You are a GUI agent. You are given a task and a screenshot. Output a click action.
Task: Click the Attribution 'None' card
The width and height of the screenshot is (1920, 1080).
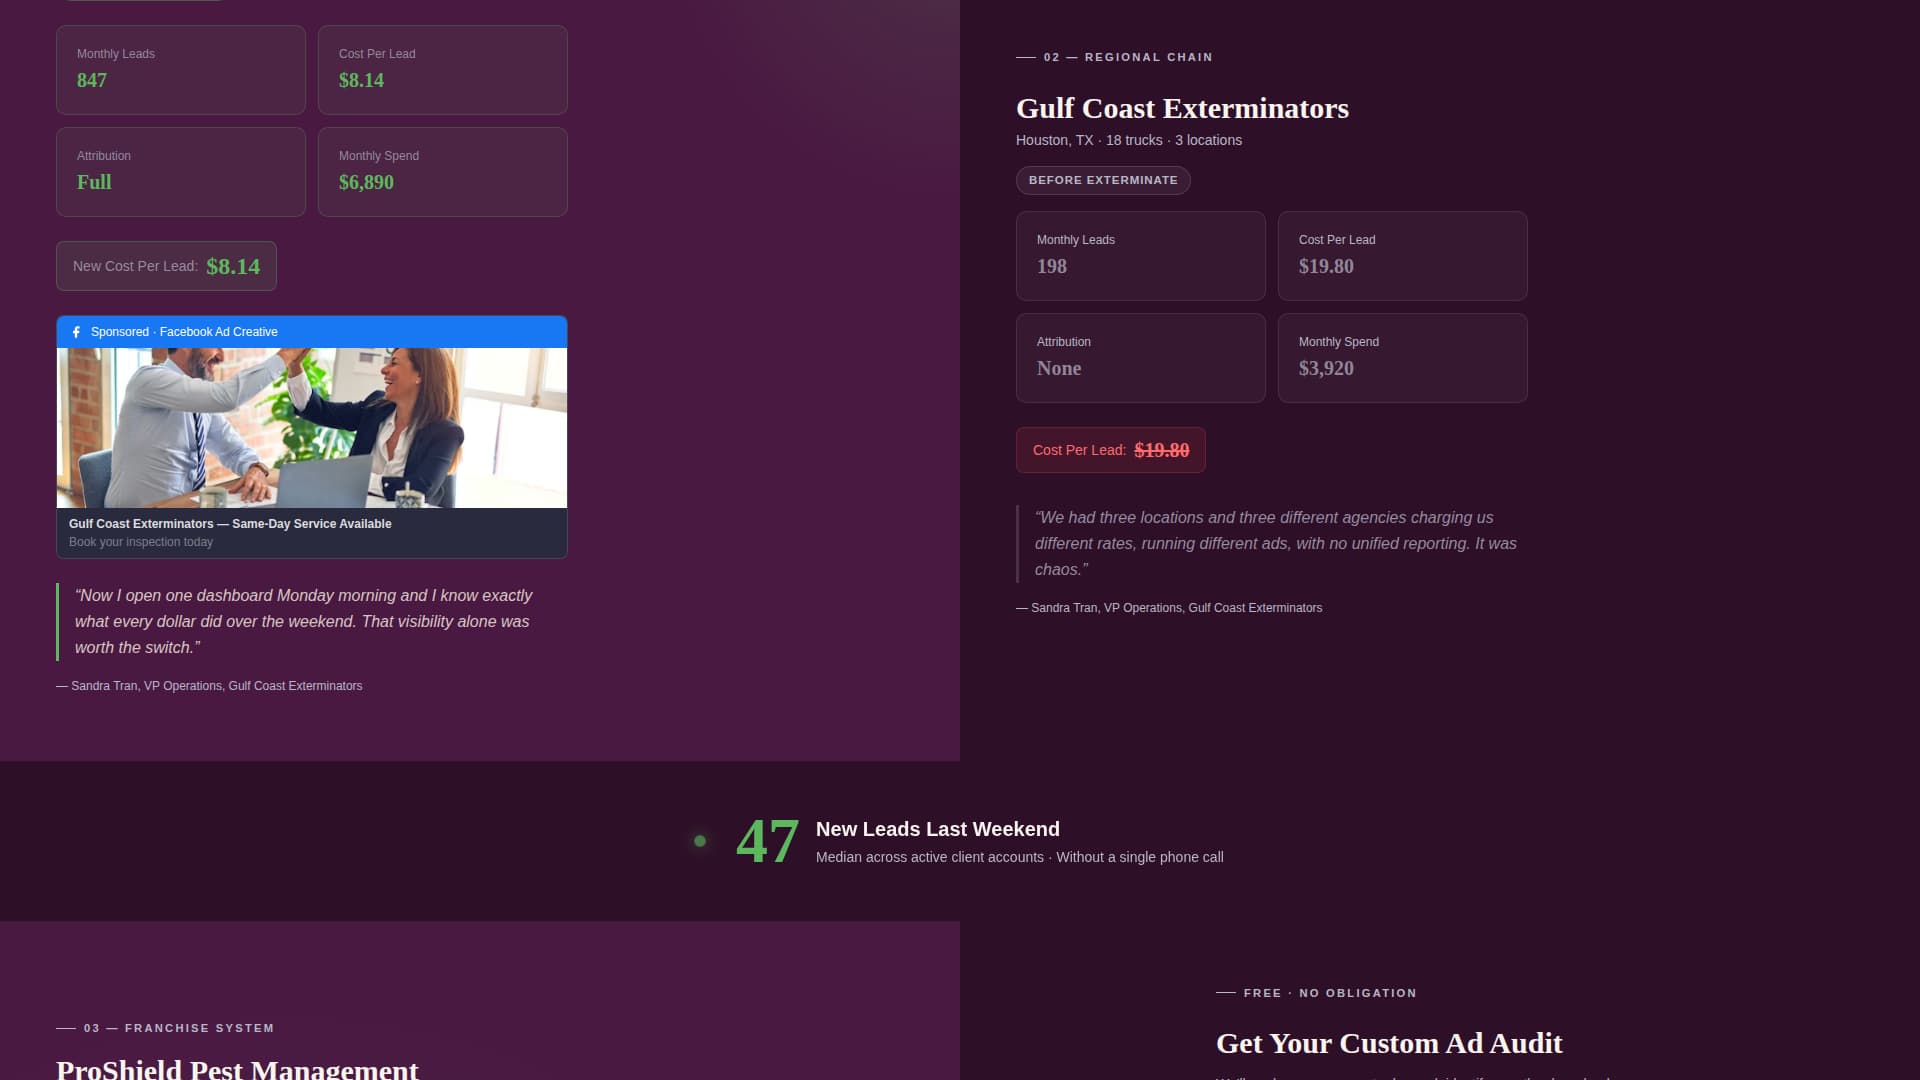tap(1141, 358)
